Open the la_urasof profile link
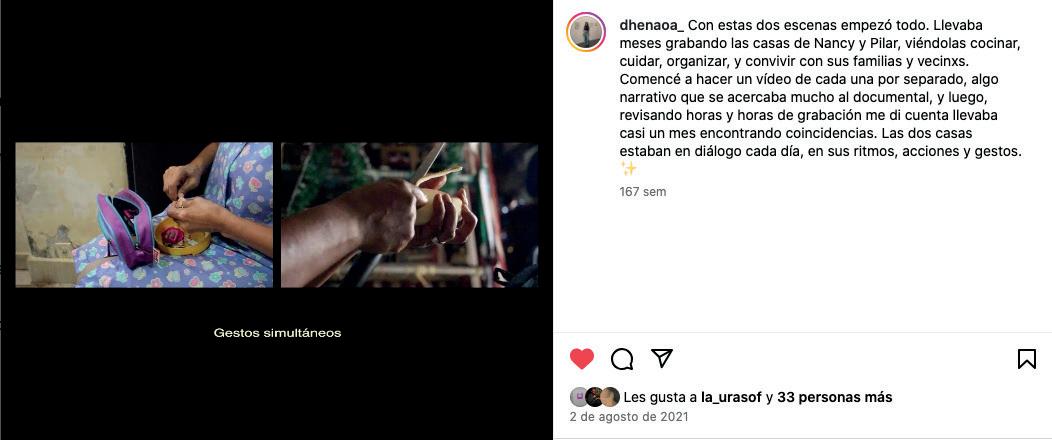Image resolution: width=1052 pixels, height=440 pixels. point(731,397)
